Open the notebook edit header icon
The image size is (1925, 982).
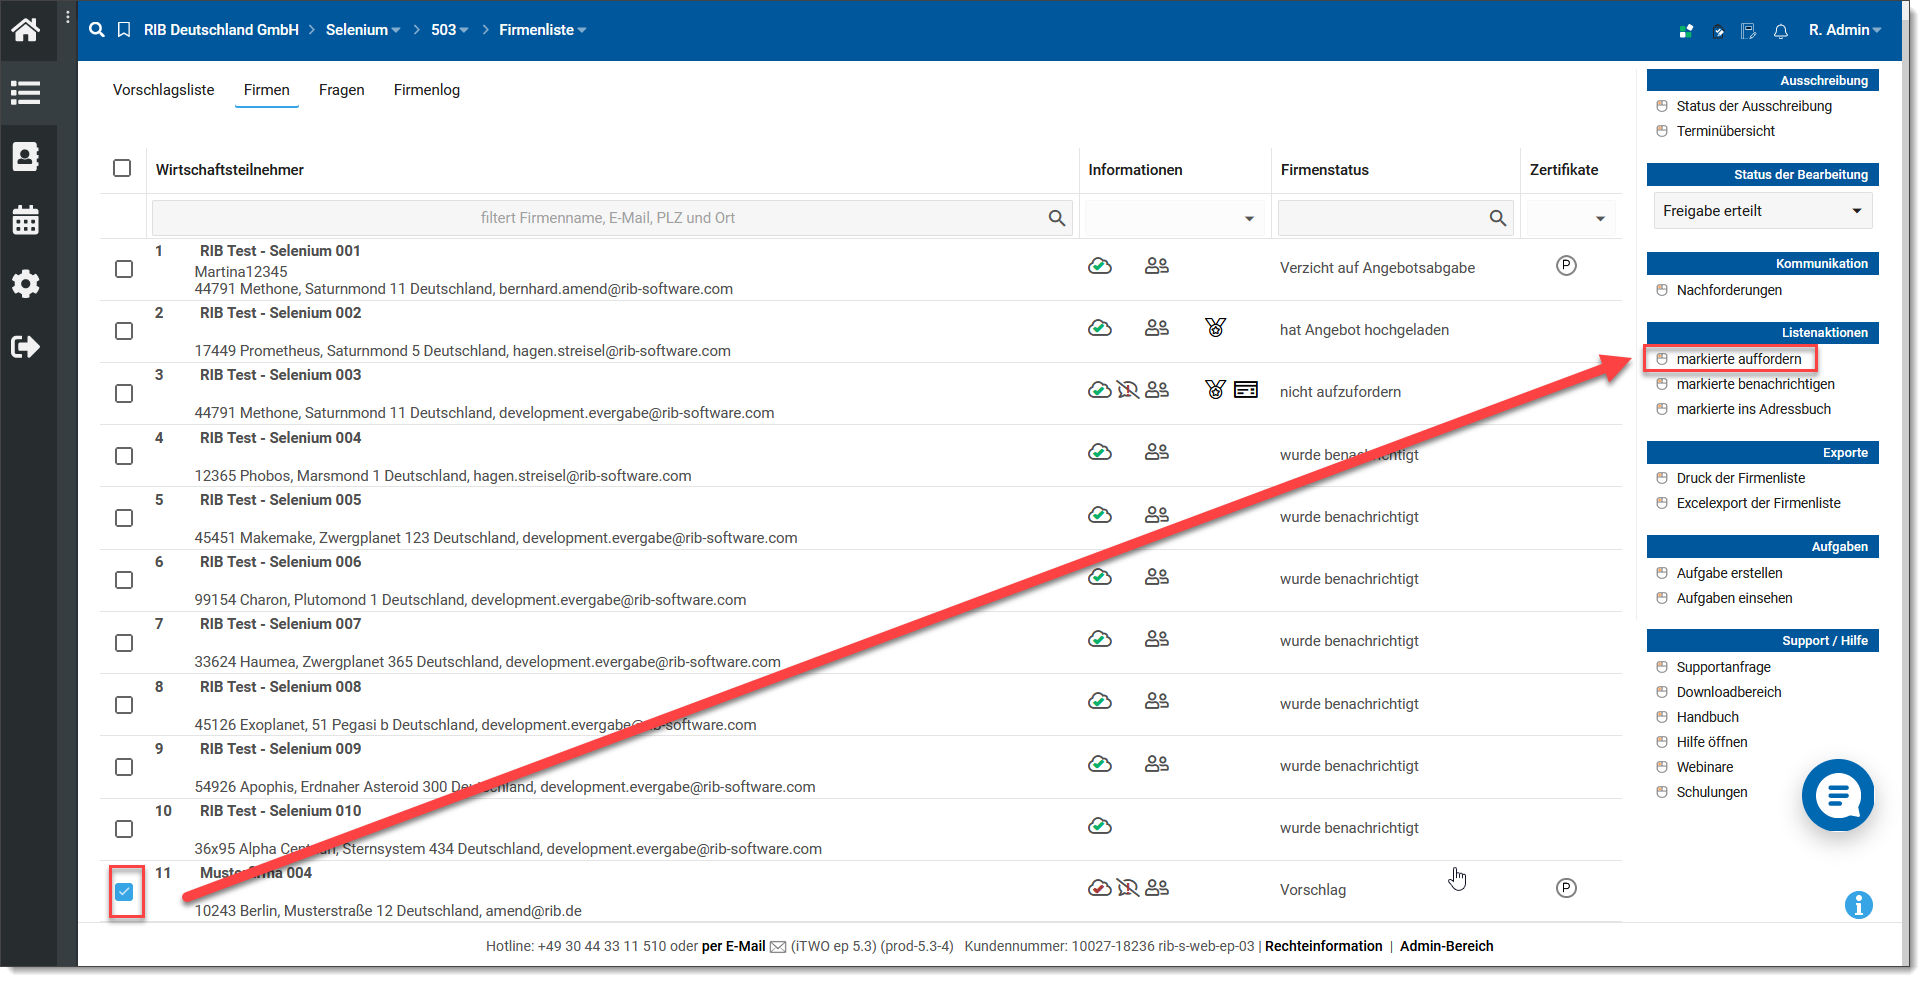click(1748, 31)
